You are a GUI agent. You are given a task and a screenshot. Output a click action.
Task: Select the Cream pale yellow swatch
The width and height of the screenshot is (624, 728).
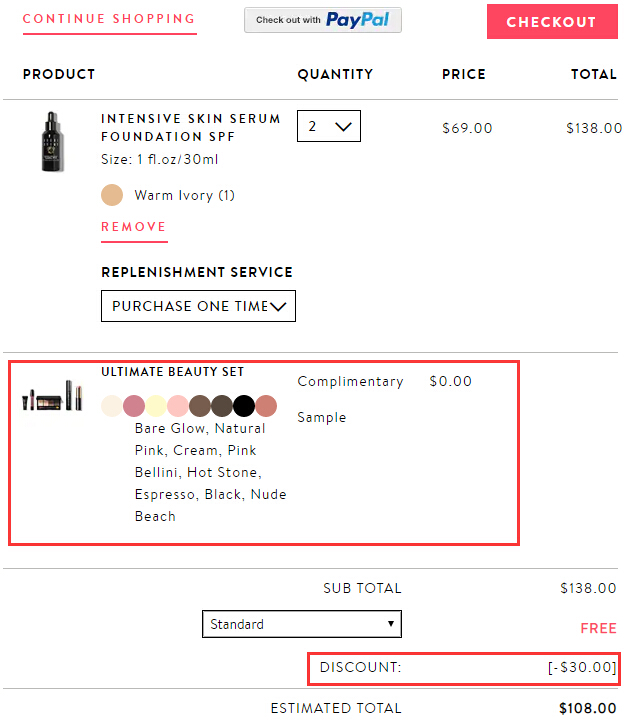click(x=156, y=406)
